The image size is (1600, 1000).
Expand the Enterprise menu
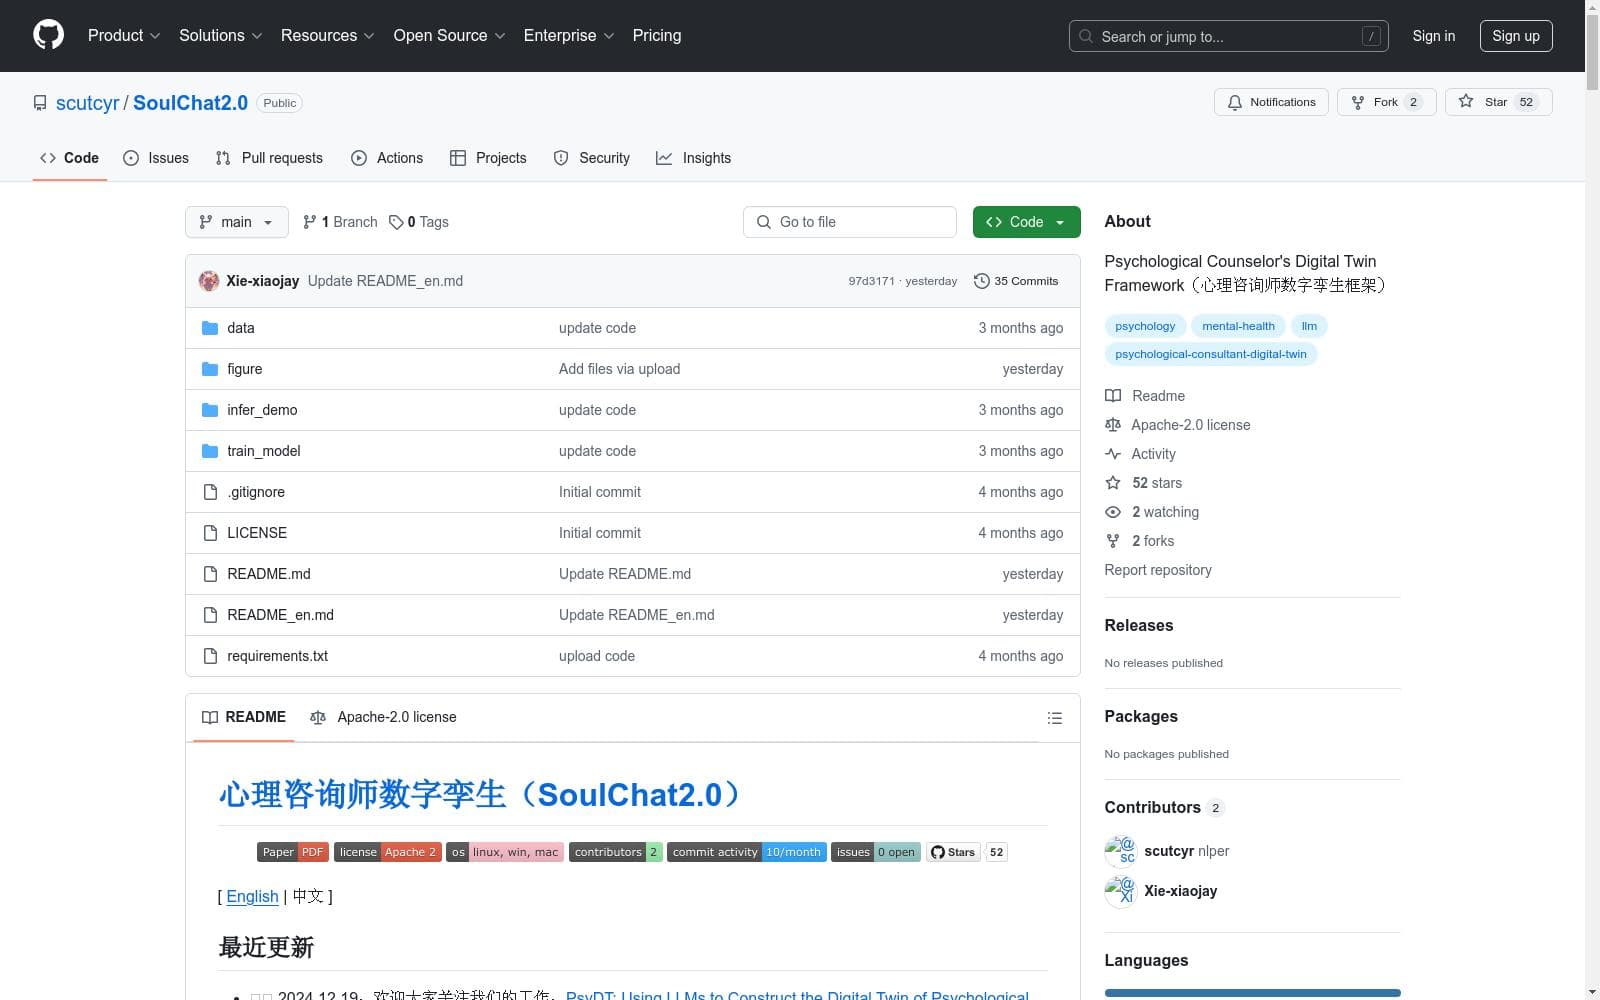coord(569,35)
